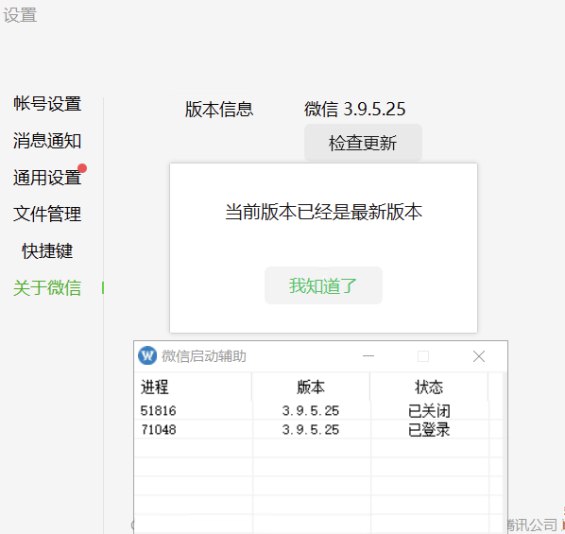Open 通用设置 section

coord(47,177)
